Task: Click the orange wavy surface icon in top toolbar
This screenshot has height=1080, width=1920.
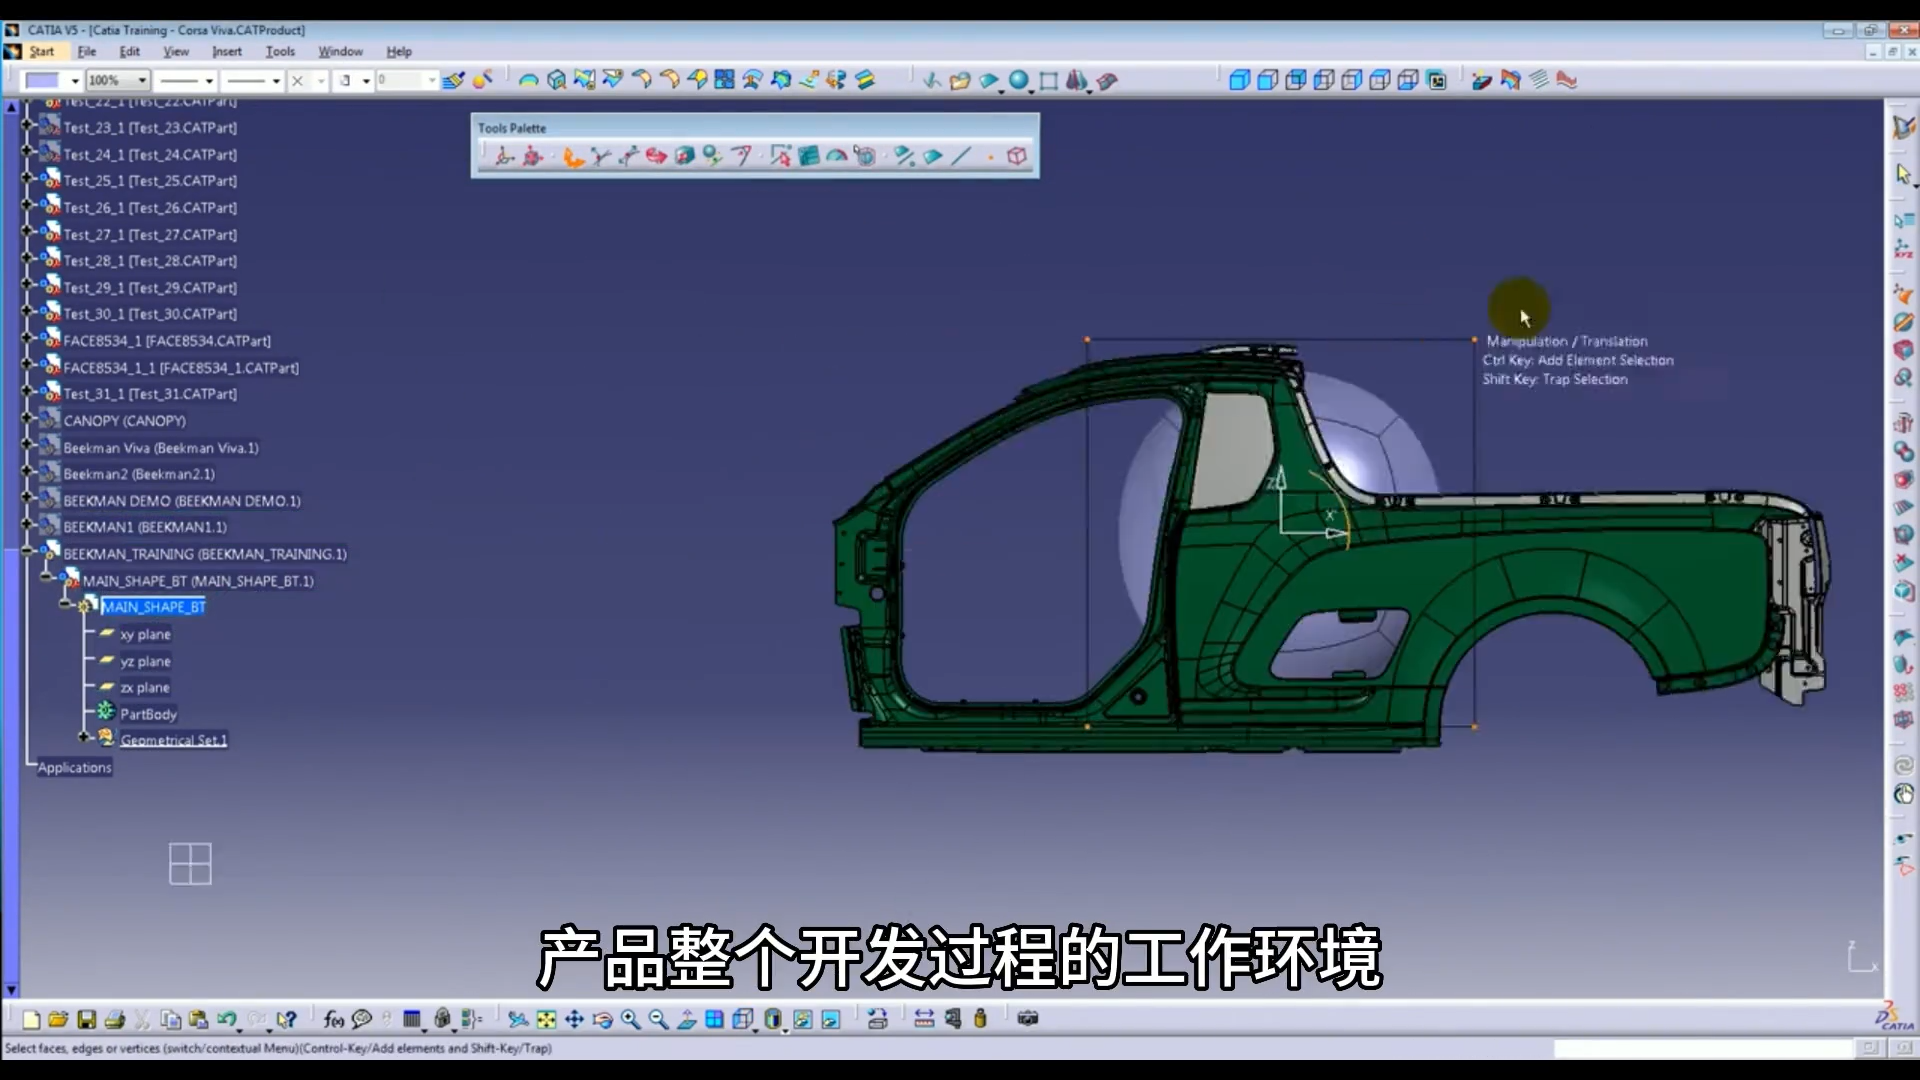Action: pyautogui.click(x=1567, y=80)
